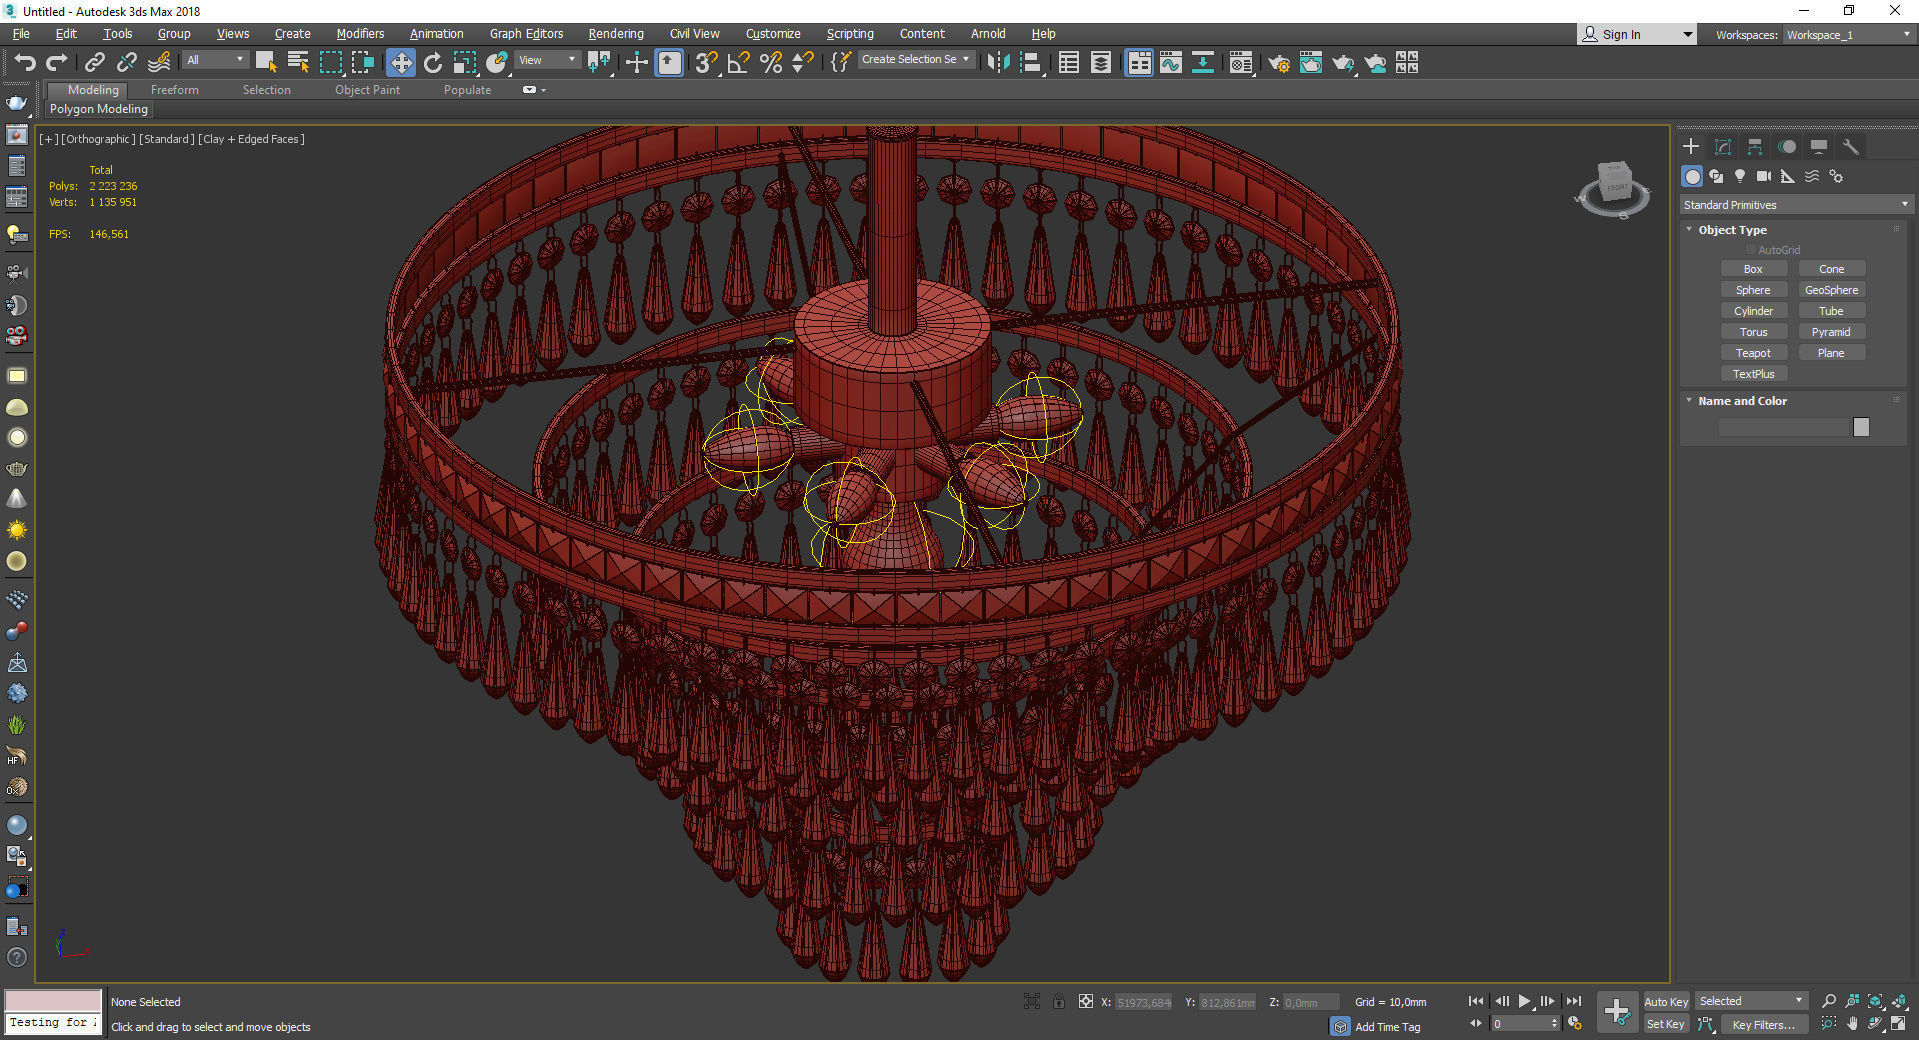Viewport: 1919px width, 1040px height.
Task: Toggle the 3D Snaps button
Action: tap(706, 63)
